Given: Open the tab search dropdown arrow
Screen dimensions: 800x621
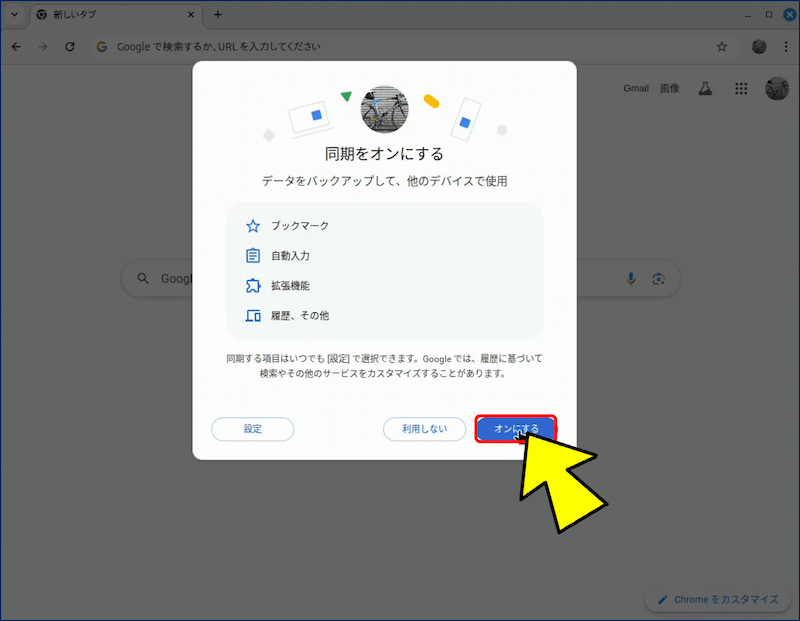Looking at the screenshot, I should coord(13,15).
